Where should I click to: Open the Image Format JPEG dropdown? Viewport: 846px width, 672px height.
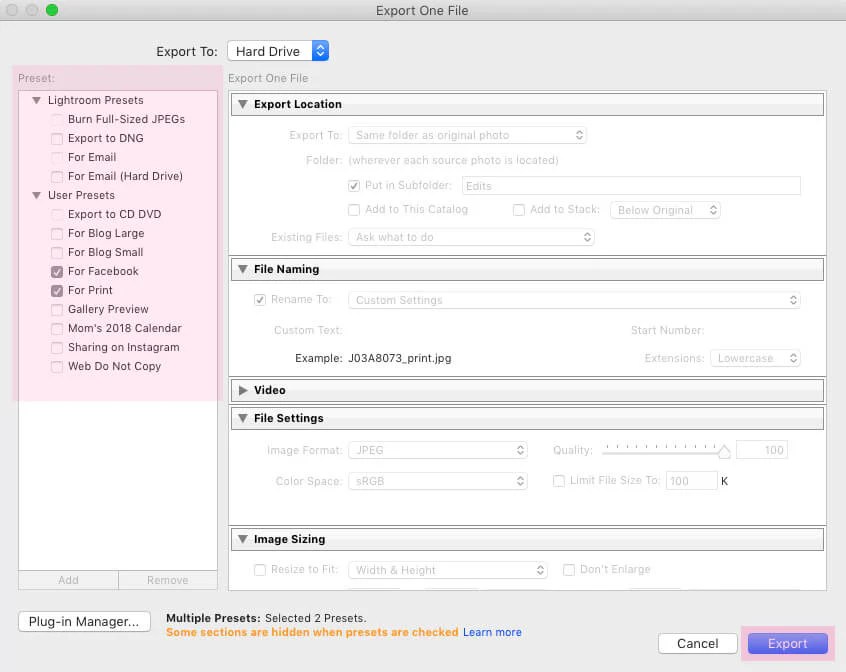tap(438, 450)
